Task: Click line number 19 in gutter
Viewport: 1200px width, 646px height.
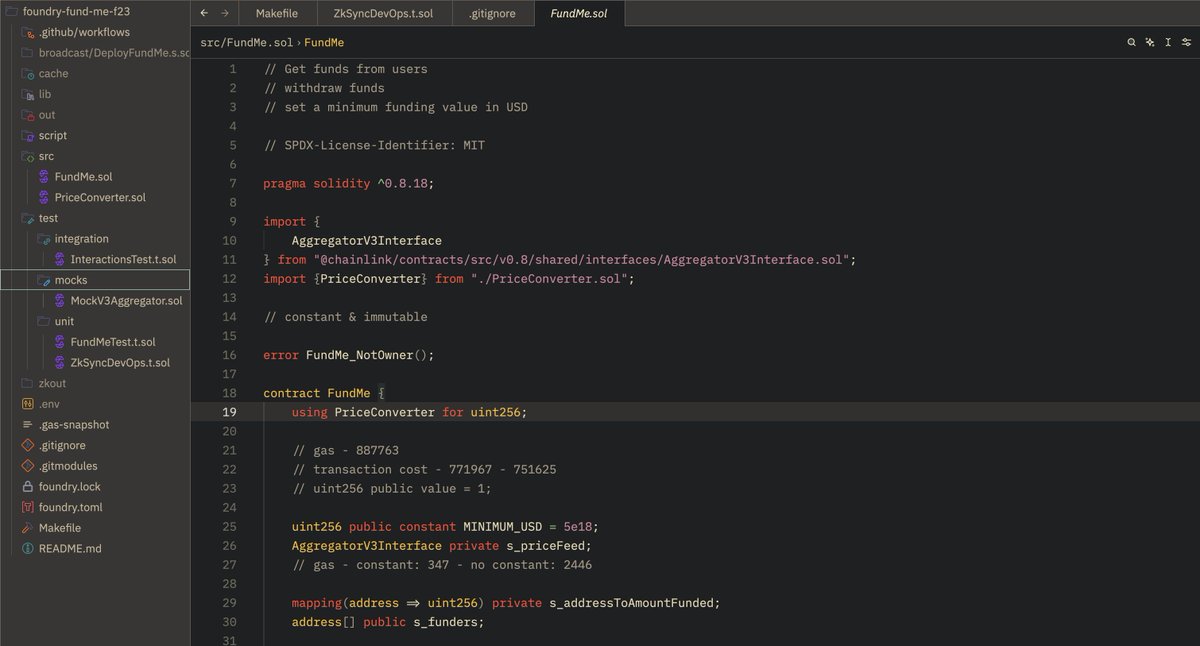Action: tap(230, 412)
